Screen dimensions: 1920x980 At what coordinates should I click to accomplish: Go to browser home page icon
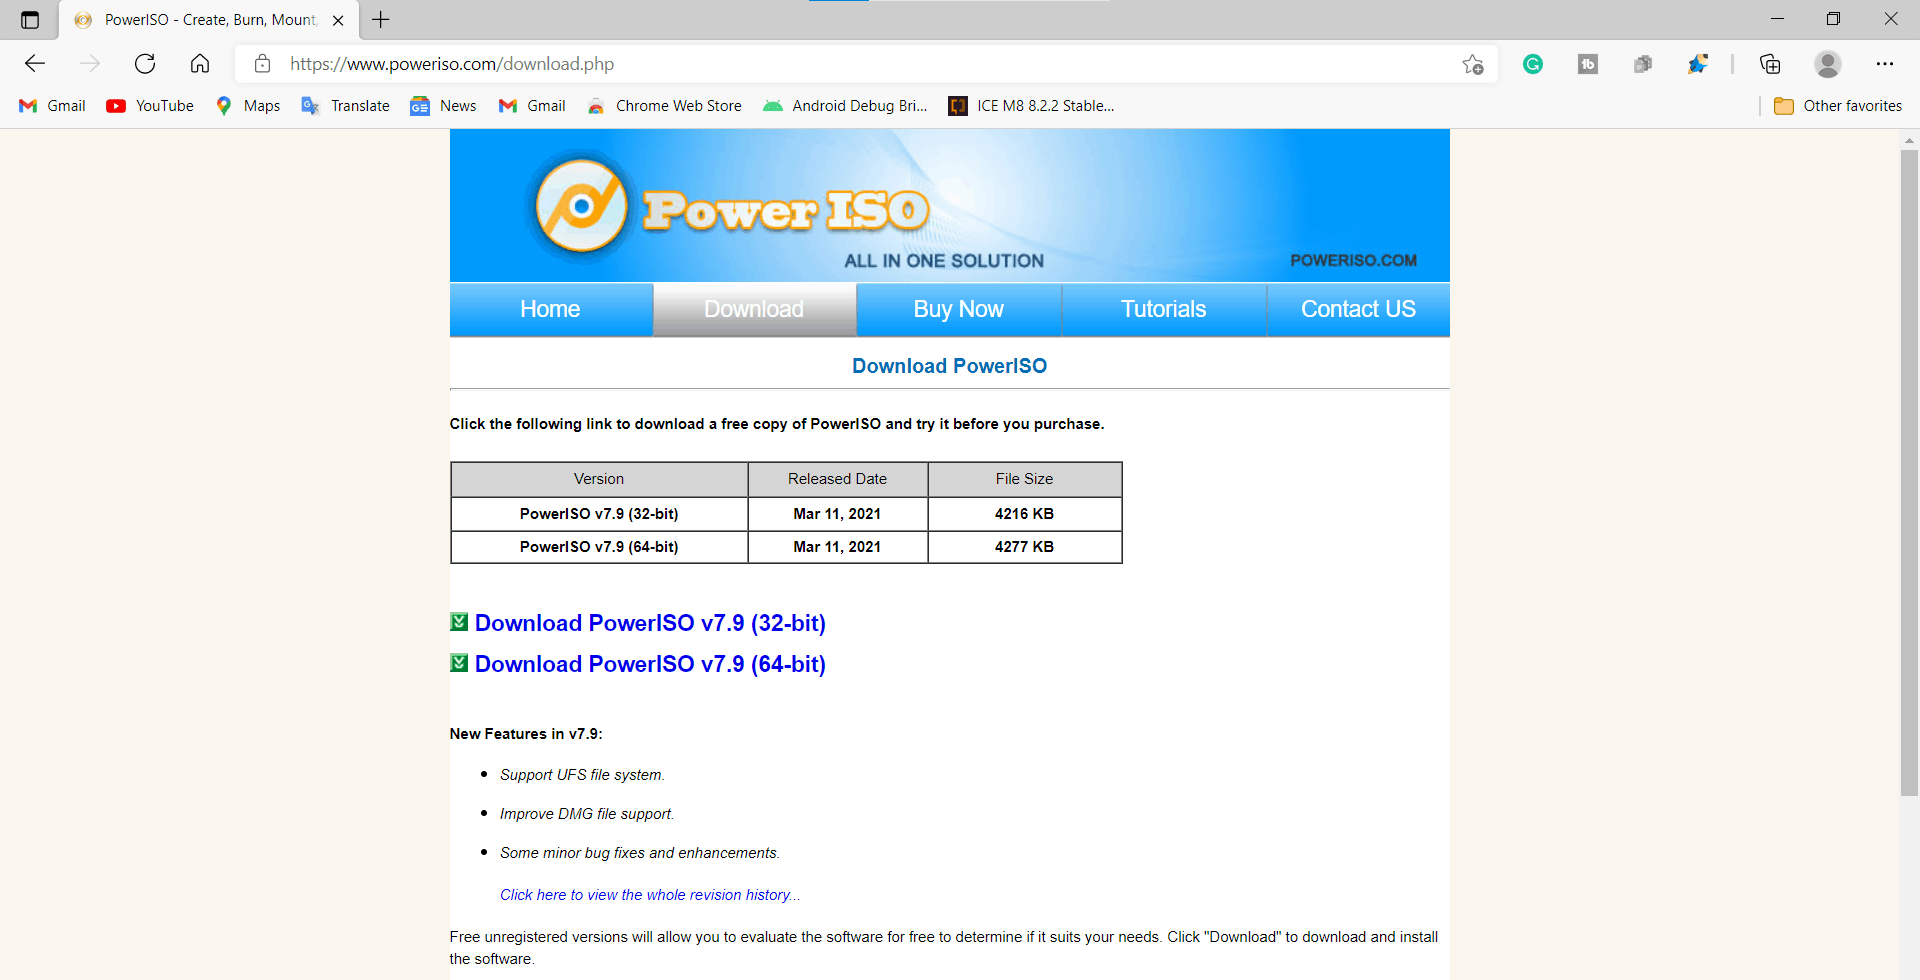pyautogui.click(x=200, y=64)
